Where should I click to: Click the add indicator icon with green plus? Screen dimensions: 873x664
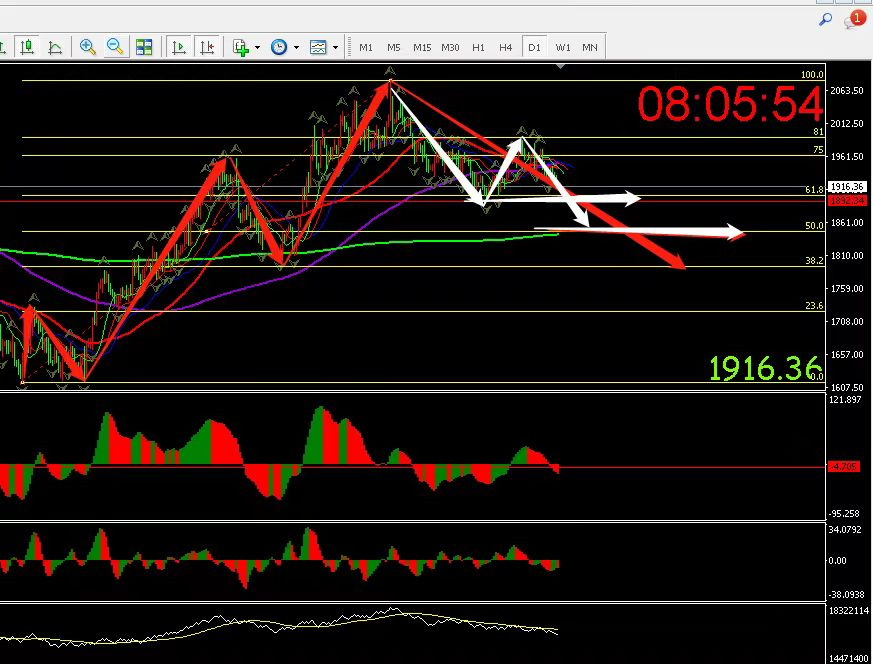click(240, 47)
